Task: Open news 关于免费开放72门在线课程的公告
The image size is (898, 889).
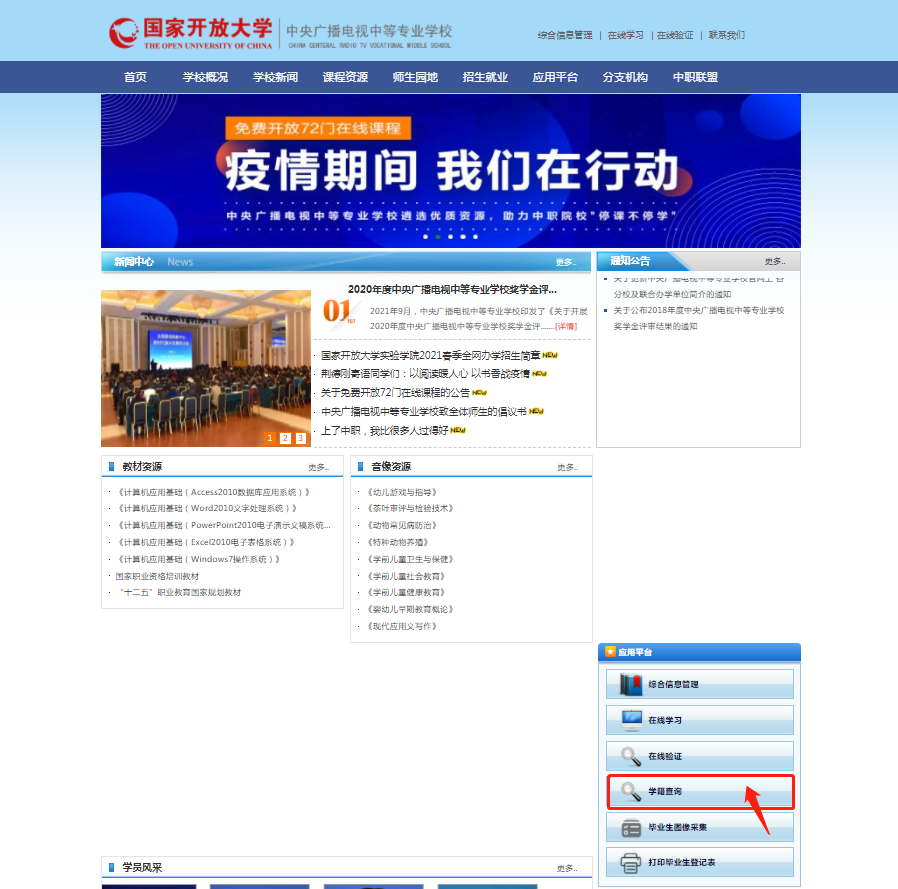Action: pyautogui.click(x=395, y=393)
